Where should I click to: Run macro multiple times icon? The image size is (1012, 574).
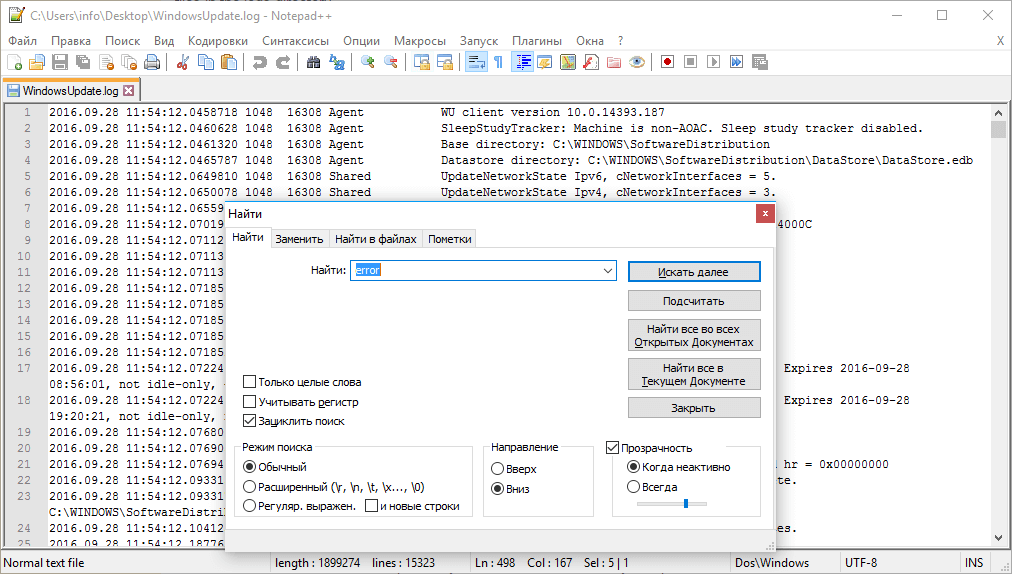[736, 63]
